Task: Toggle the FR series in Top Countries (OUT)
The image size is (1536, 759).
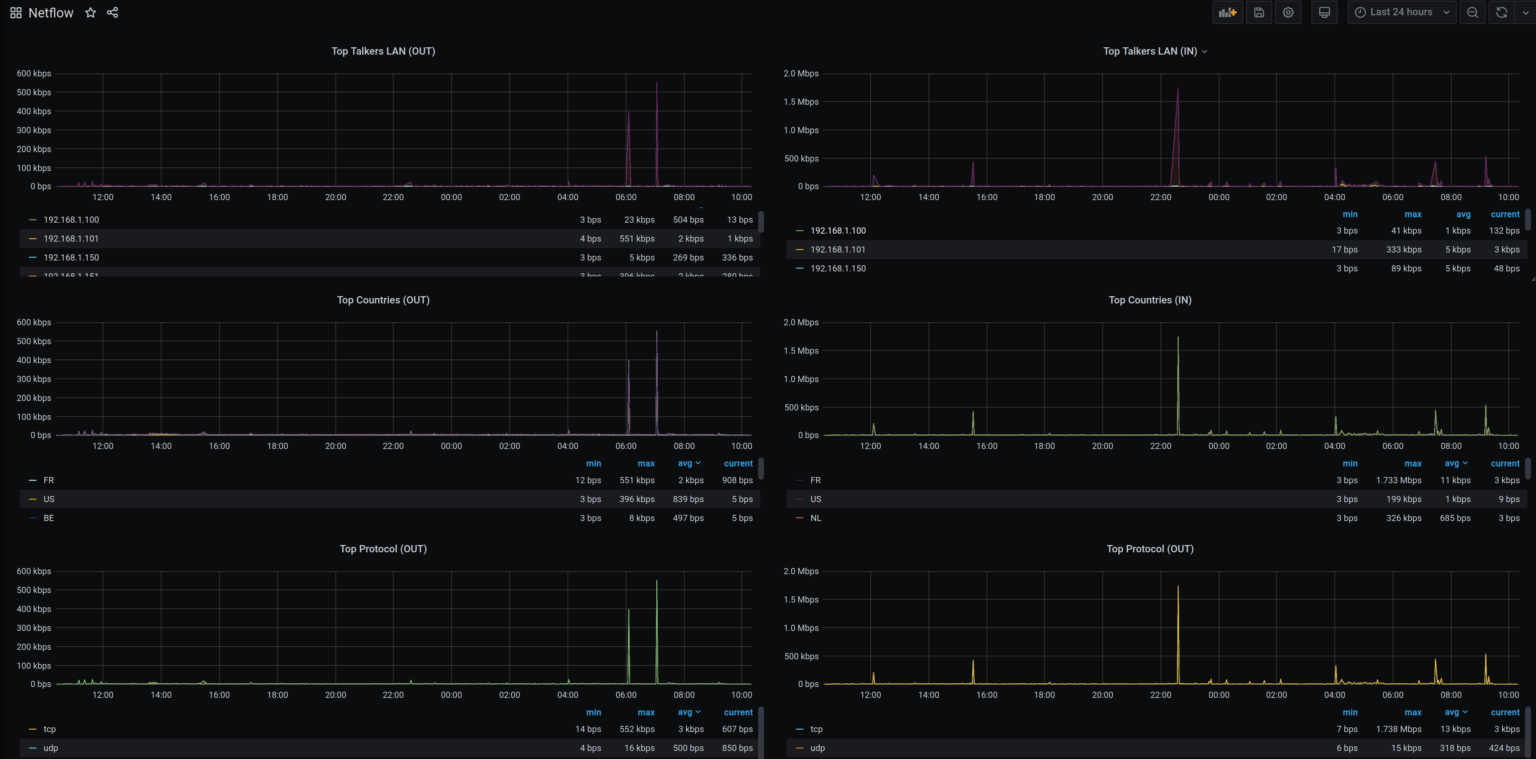Action: 49,480
